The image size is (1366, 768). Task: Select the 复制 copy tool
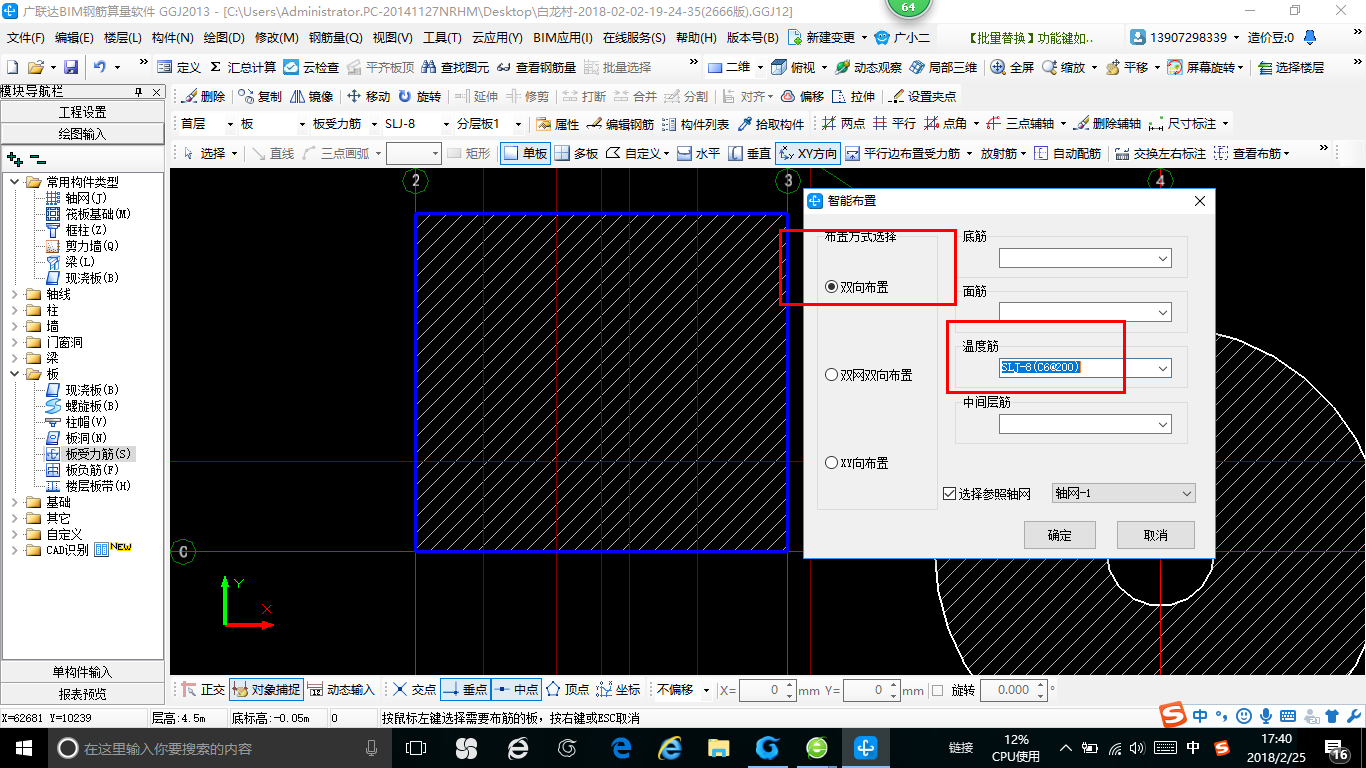coord(261,97)
